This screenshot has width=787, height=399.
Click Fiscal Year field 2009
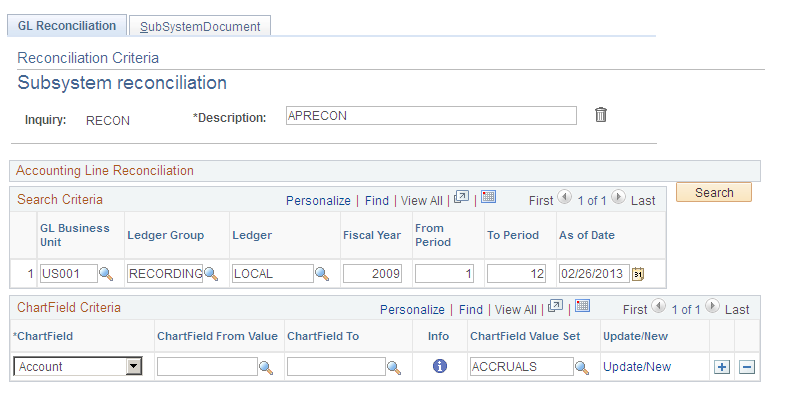point(372,274)
